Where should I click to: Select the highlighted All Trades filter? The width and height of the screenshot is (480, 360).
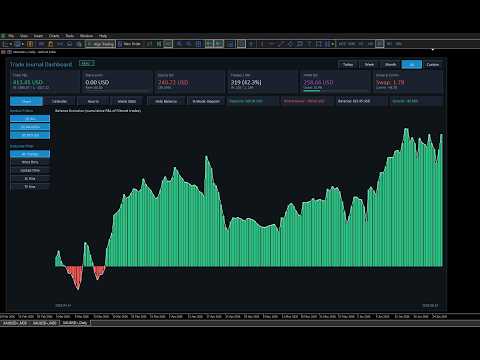tap(30, 154)
